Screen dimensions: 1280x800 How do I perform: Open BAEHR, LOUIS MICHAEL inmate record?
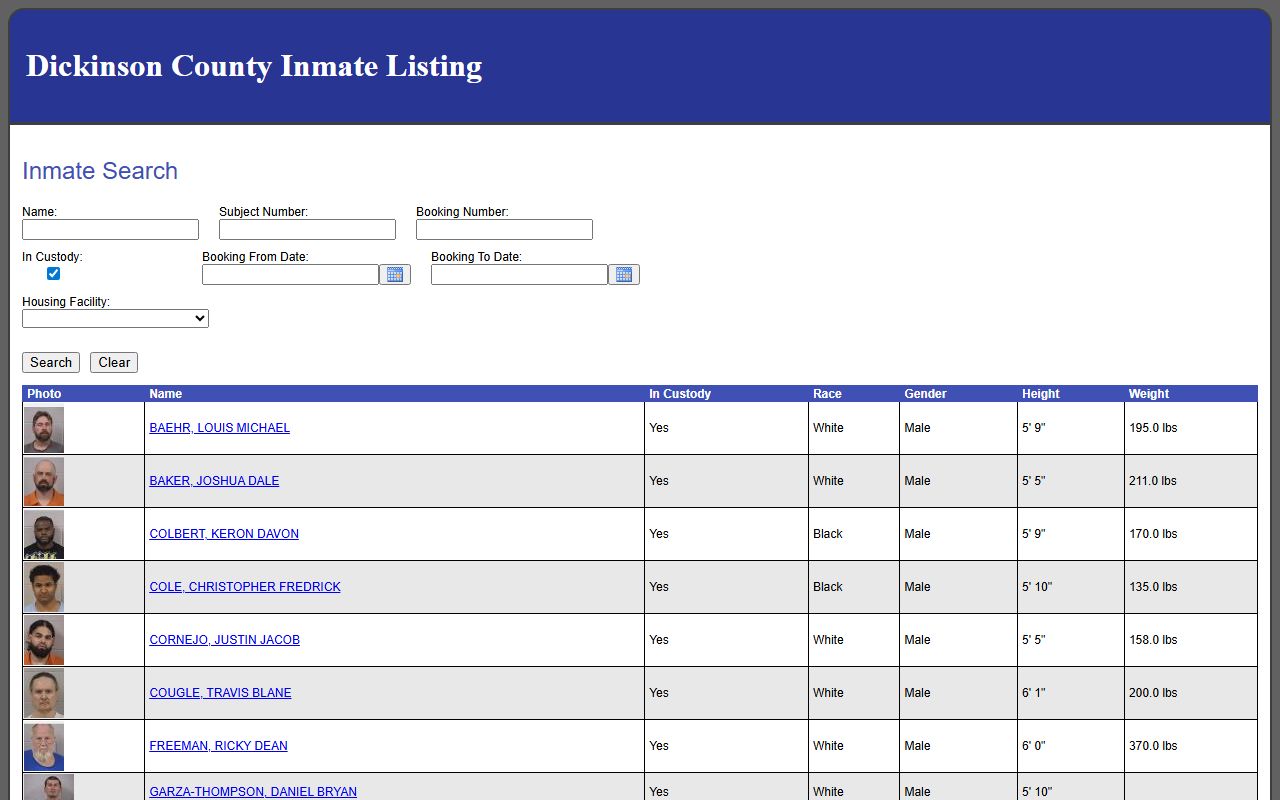(x=220, y=428)
